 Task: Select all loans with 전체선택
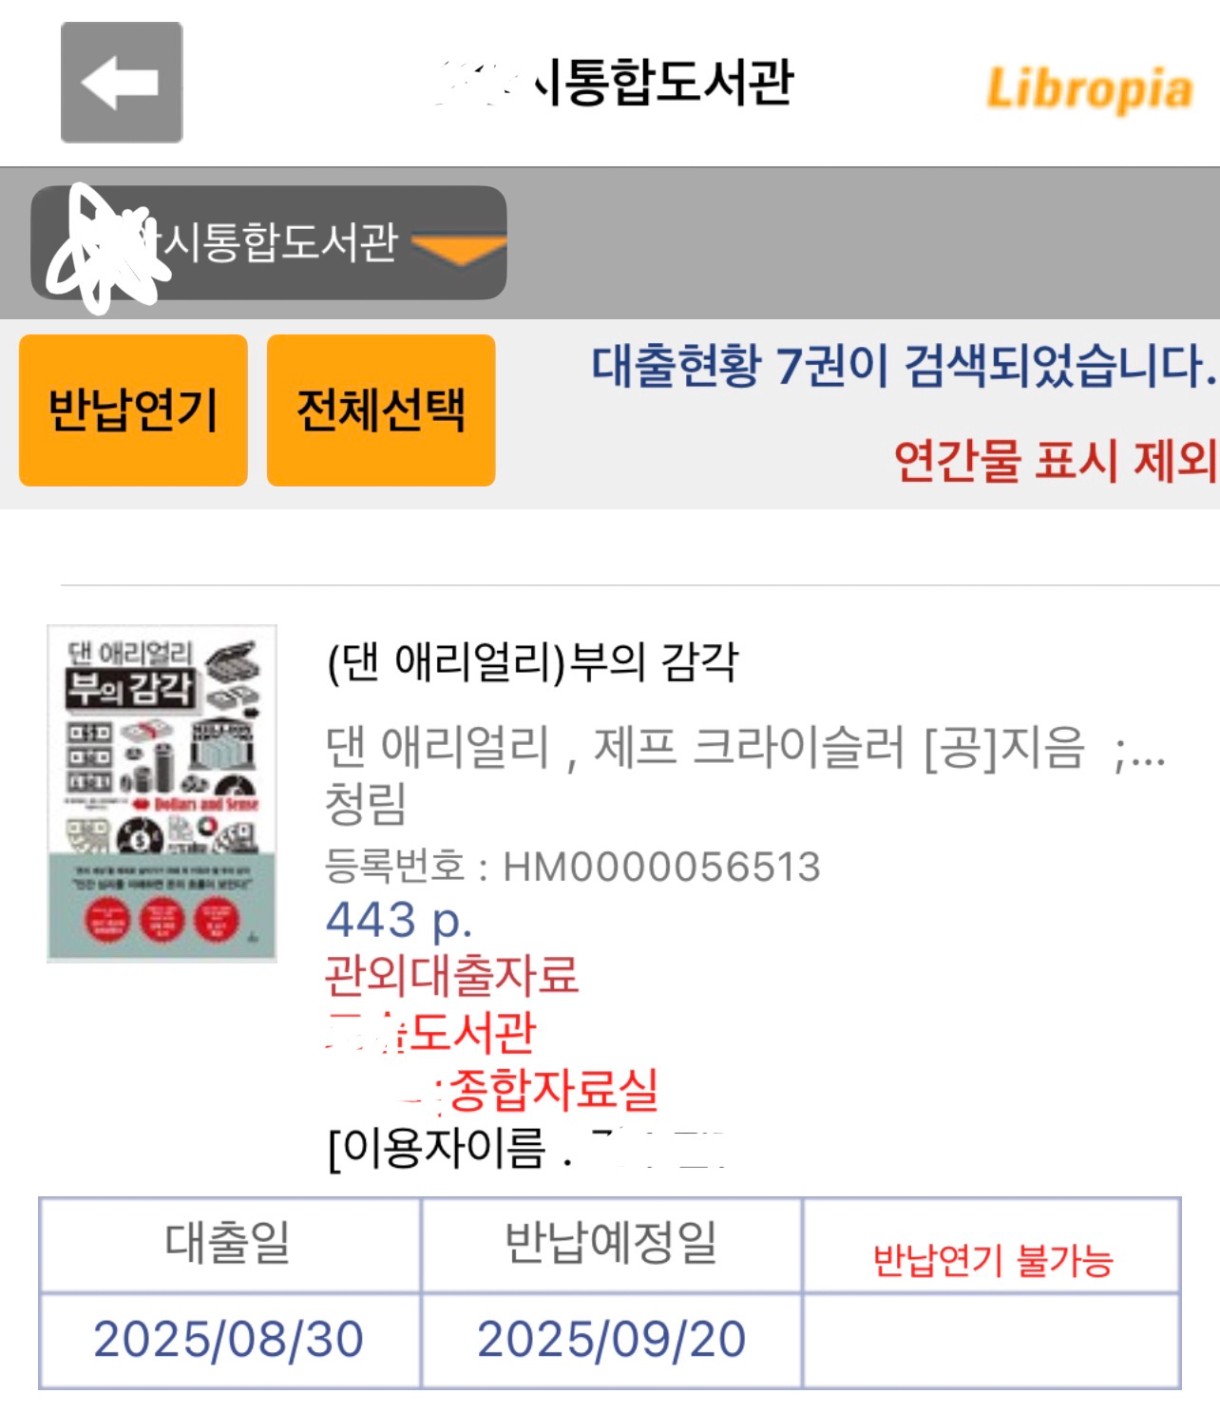click(381, 410)
